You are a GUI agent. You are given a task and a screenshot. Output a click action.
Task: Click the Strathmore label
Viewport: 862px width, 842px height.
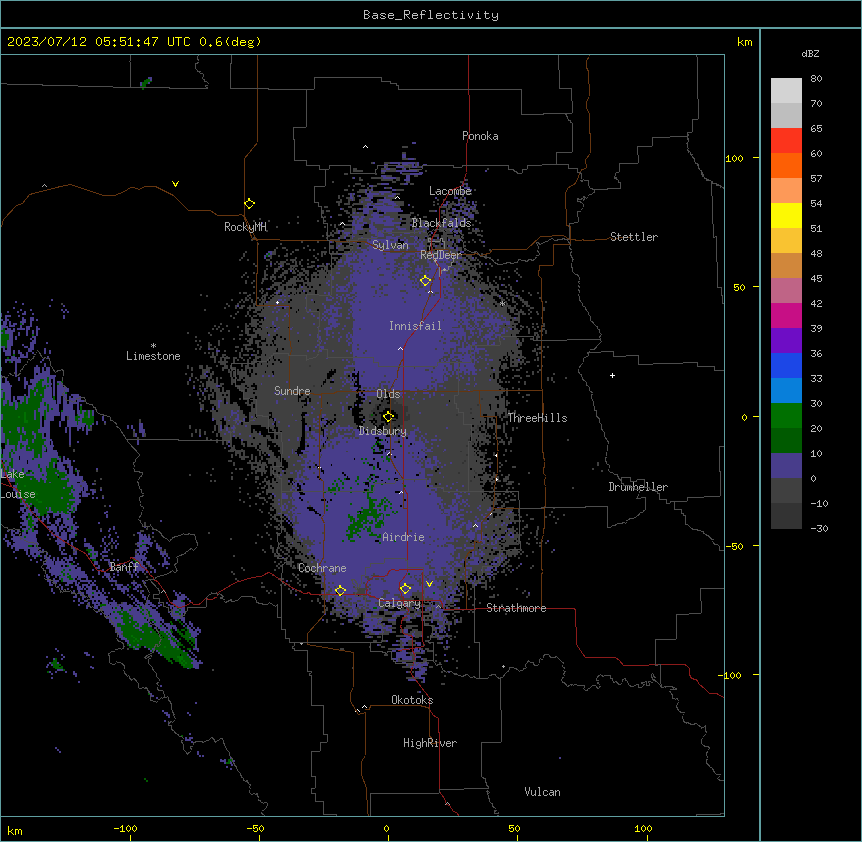(x=516, y=608)
